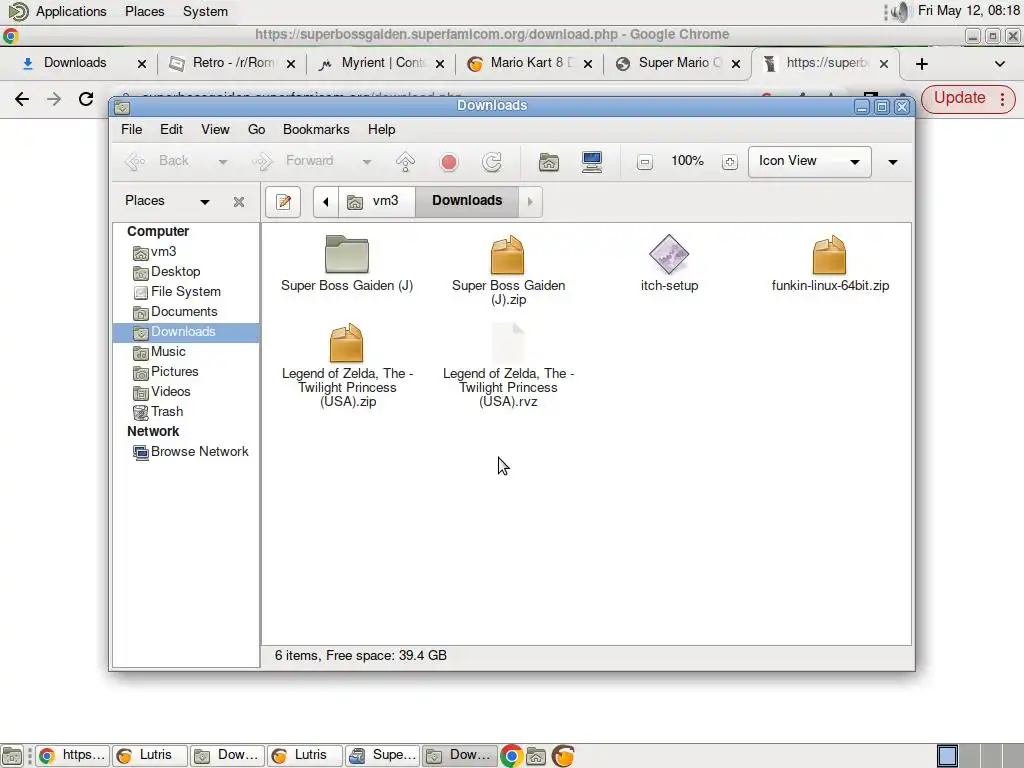
Task: Click Chrome's back arrow
Action: 22,99
